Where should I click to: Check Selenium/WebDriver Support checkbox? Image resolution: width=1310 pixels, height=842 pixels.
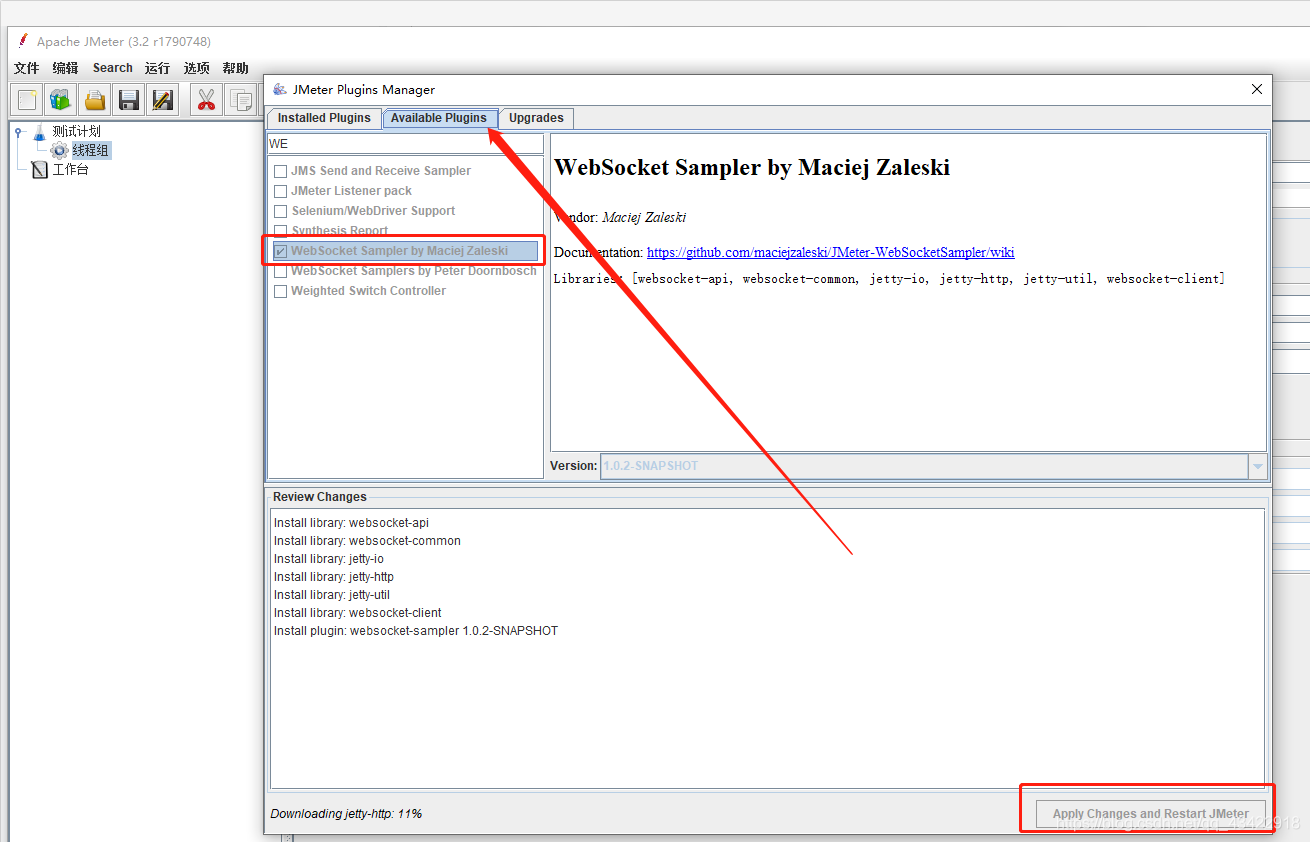click(281, 211)
